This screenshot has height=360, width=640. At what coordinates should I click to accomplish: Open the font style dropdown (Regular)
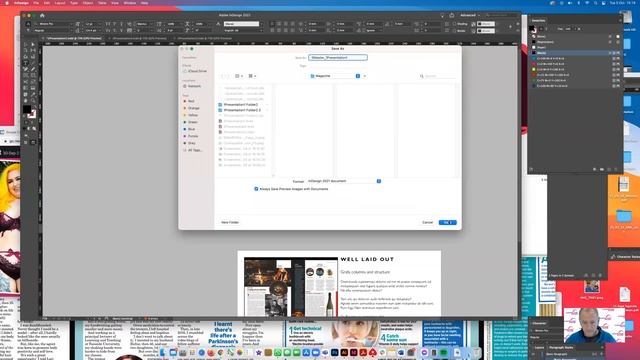(x=53, y=31)
